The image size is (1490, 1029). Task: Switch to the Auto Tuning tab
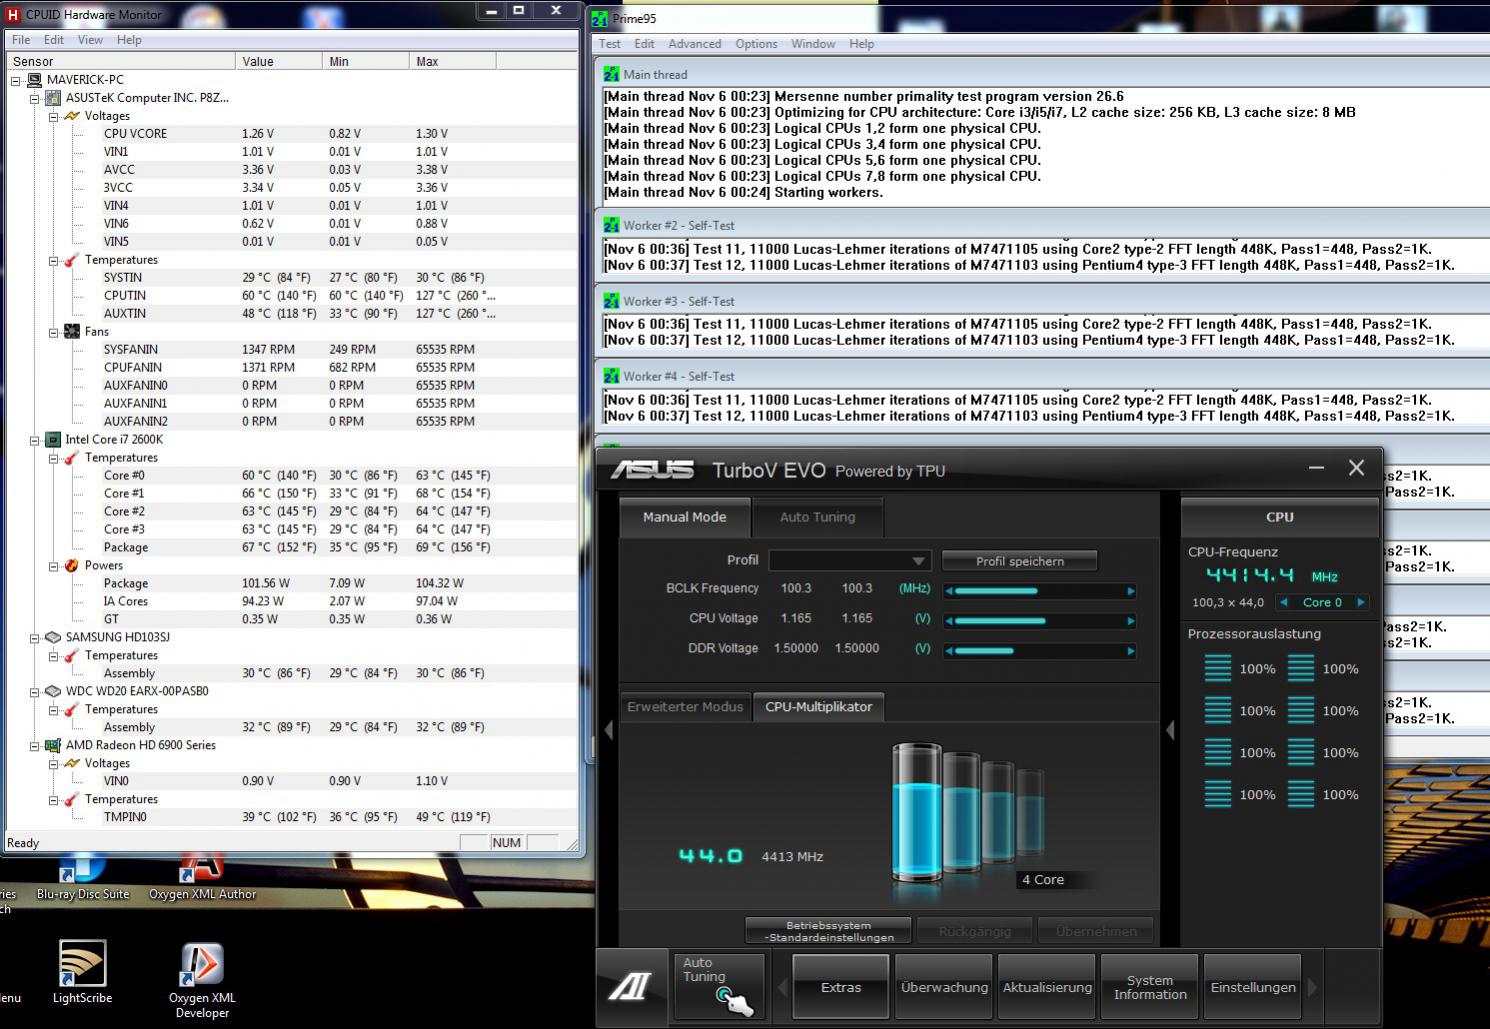pyautogui.click(x=817, y=517)
